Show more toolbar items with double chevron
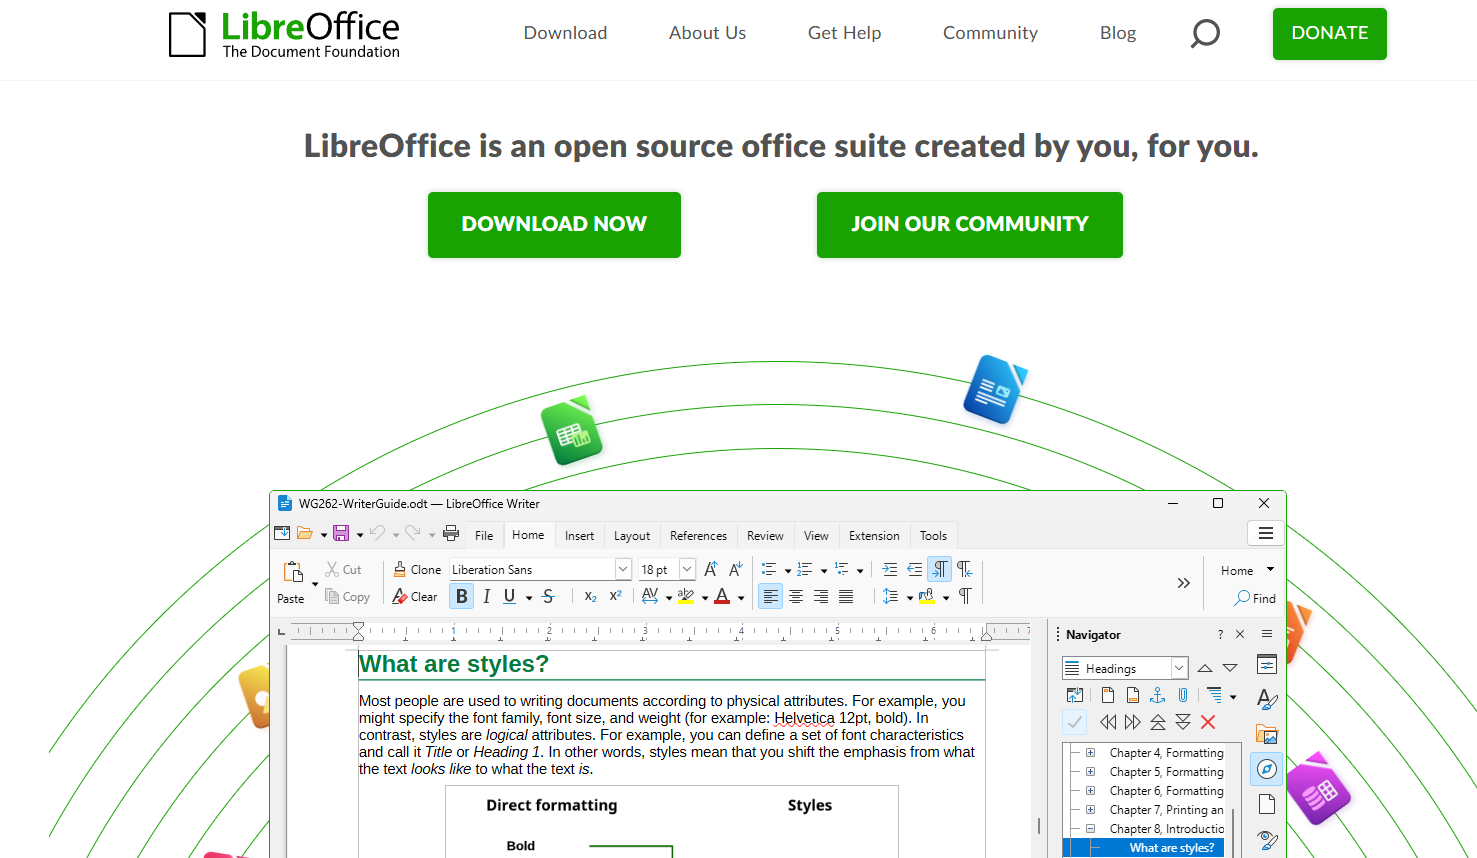The height and width of the screenshot is (858, 1477). [1184, 583]
